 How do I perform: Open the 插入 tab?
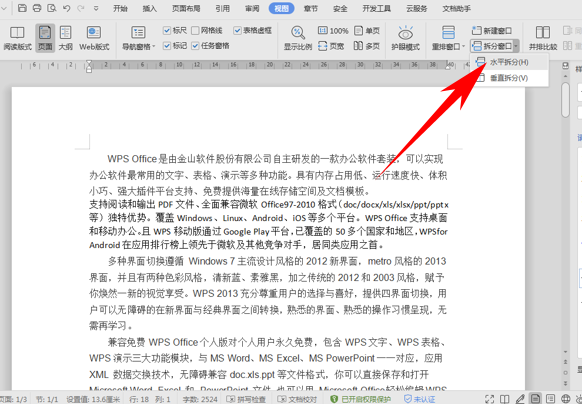pyautogui.click(x=149, y=8)
